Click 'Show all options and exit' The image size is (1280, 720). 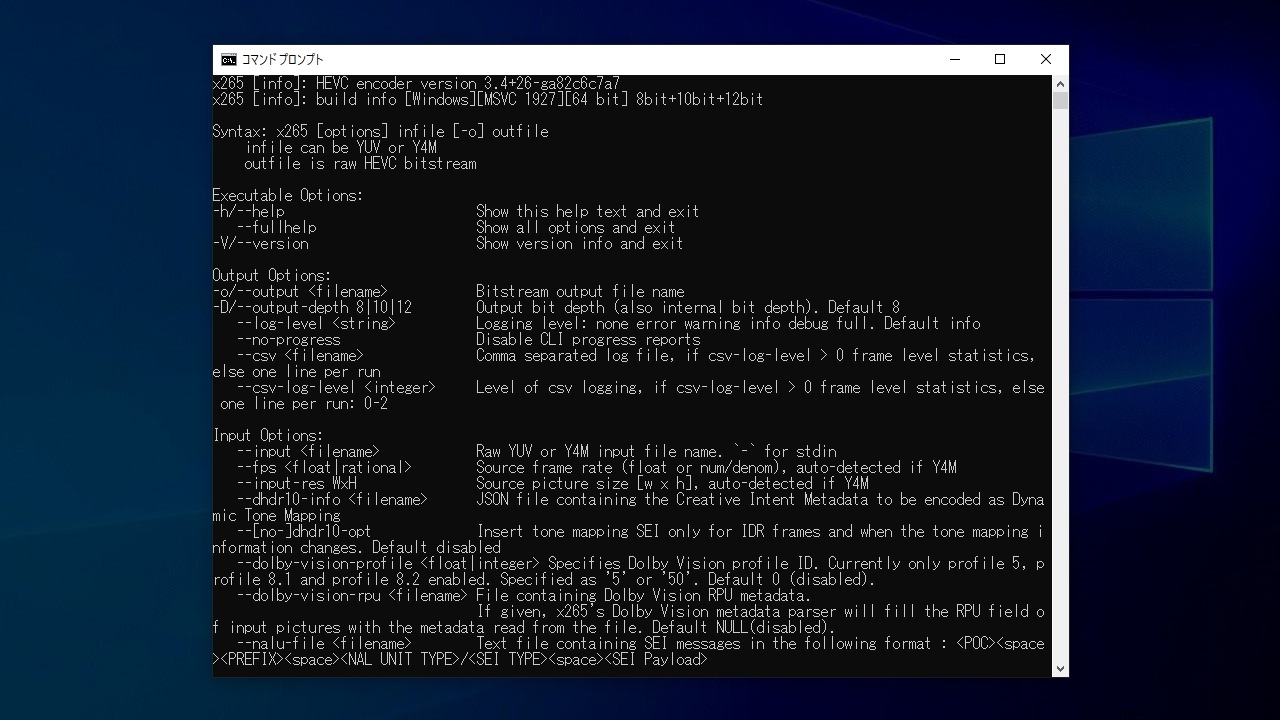point(576,228)
